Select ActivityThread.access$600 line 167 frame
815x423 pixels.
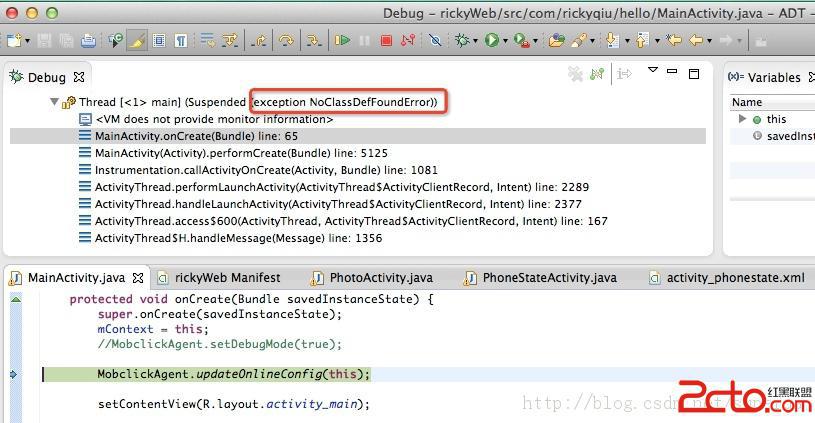[358, 221]
